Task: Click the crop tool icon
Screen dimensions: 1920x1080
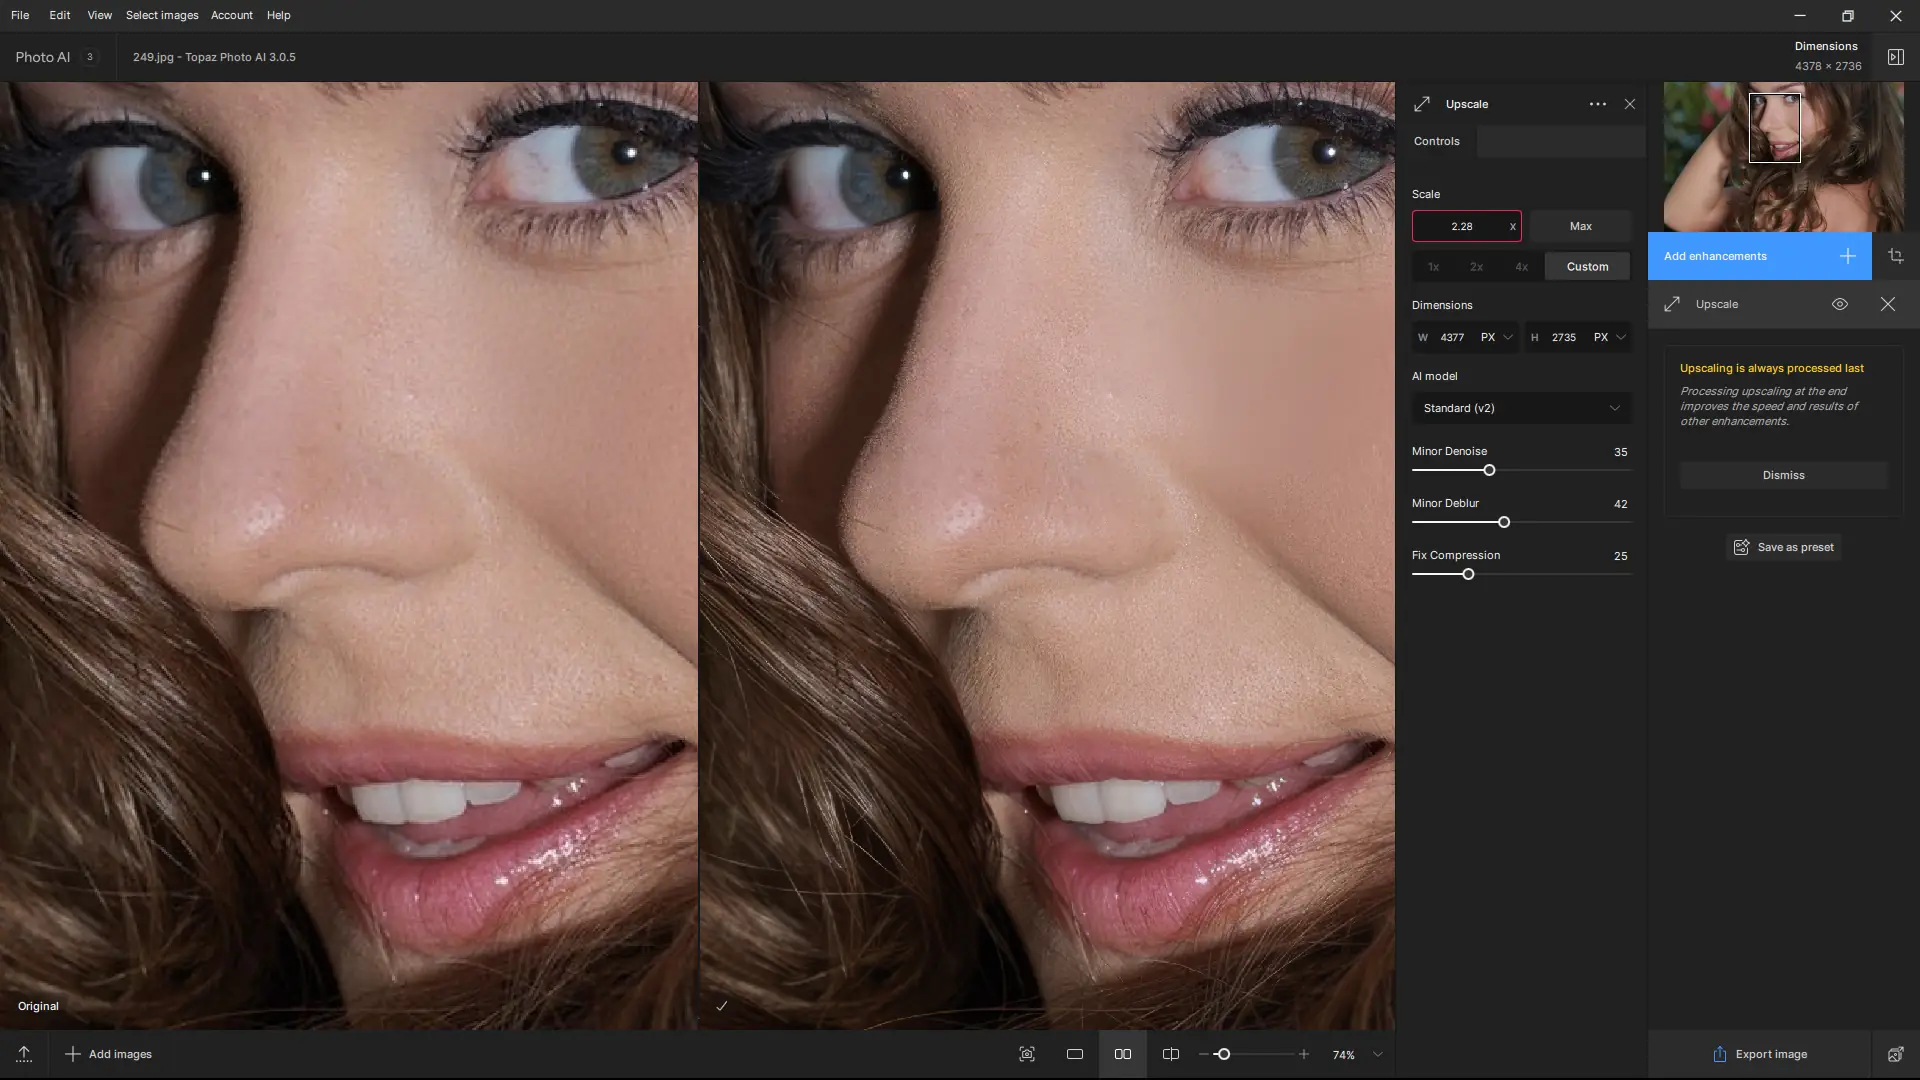Action: [x=1895, y=256]
